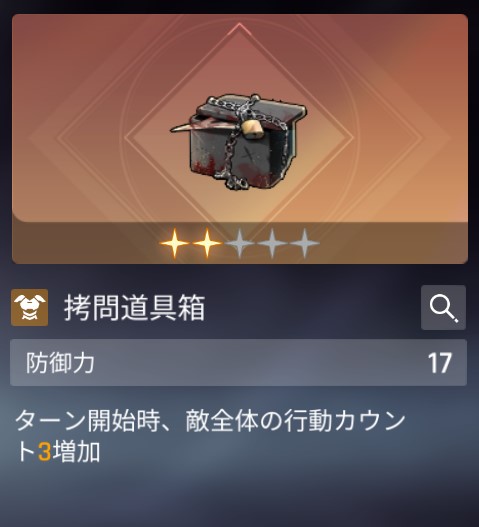Select the third grey star
The height and width of the screenshot is (527, 479).
(239, 243)
